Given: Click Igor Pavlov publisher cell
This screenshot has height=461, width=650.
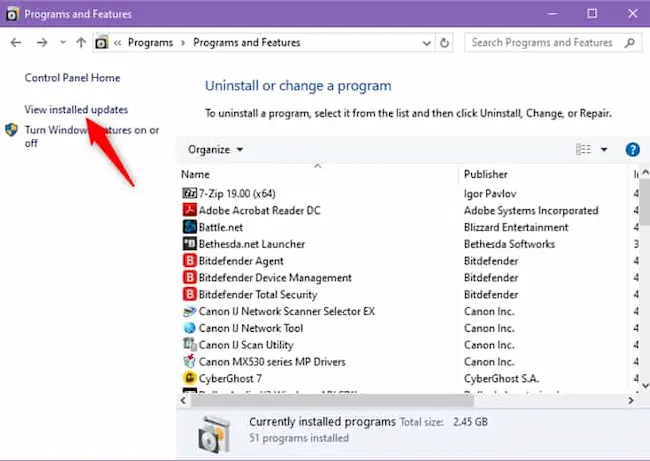Looking at the screenshot, I should tap(490, 194).
